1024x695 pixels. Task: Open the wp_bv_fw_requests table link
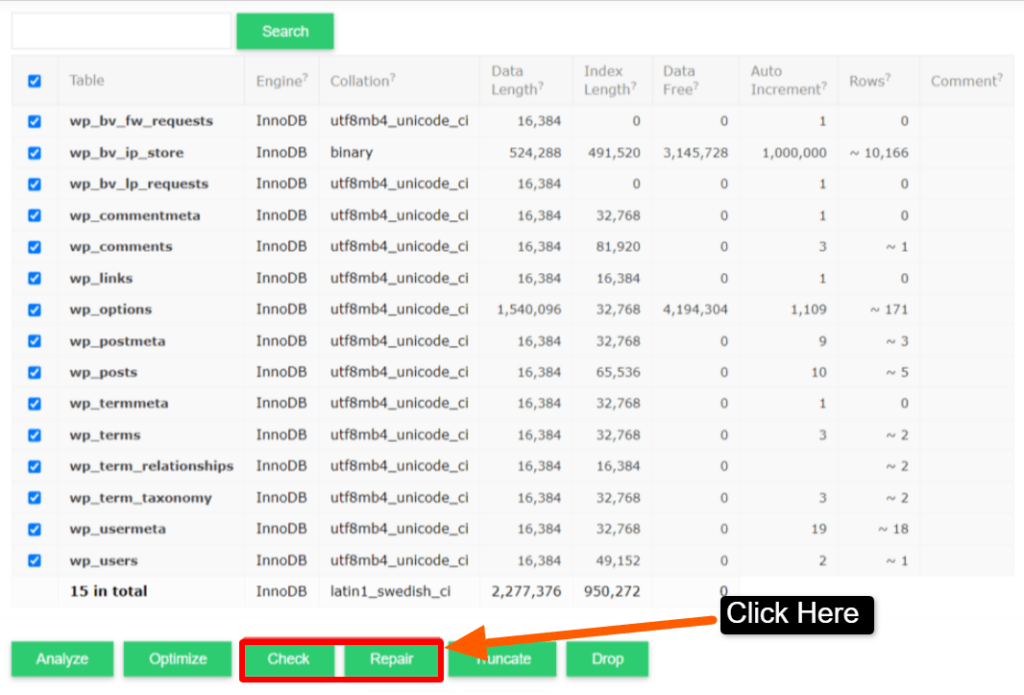[141, 121]
